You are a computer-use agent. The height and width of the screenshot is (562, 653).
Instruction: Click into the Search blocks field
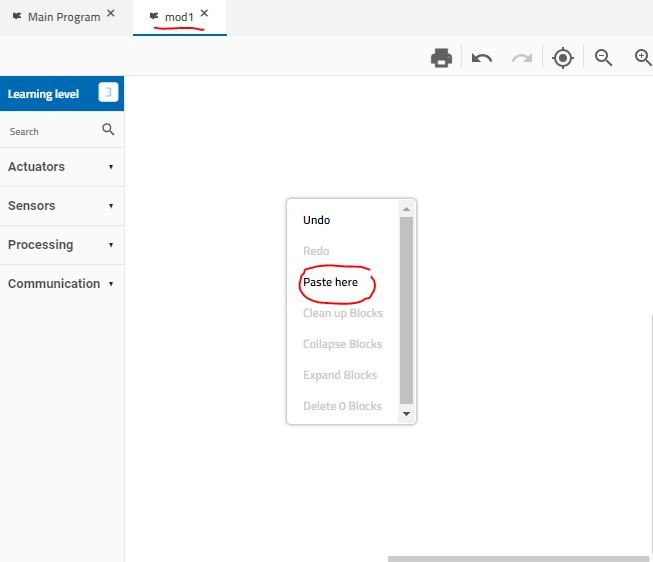tap(50, 131)
